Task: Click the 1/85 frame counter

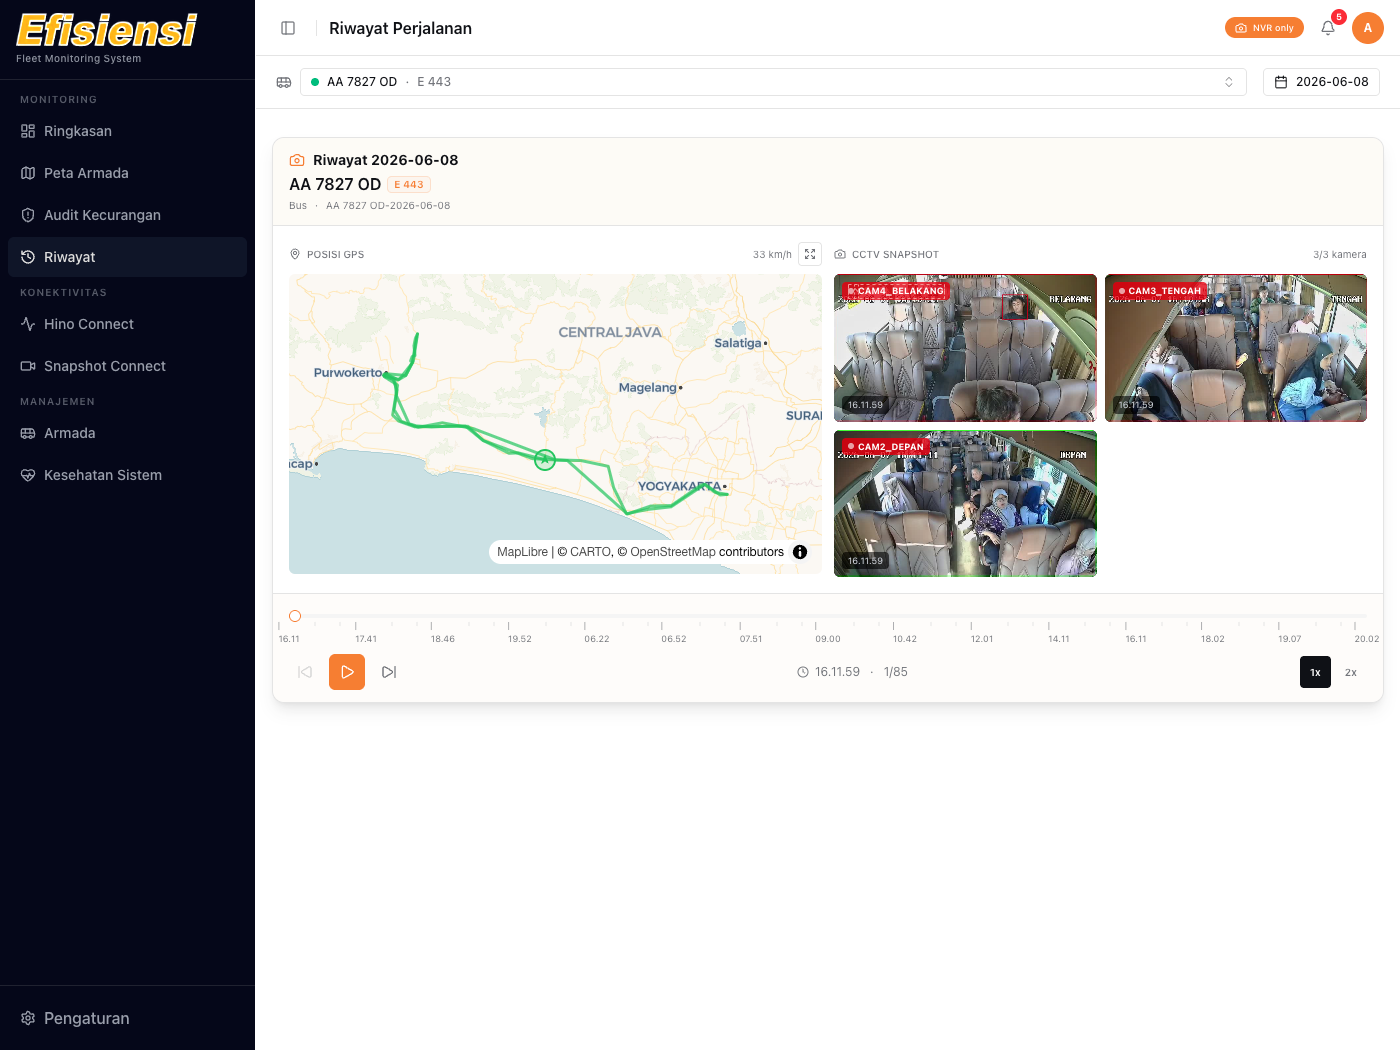Action: coord(896,672)
